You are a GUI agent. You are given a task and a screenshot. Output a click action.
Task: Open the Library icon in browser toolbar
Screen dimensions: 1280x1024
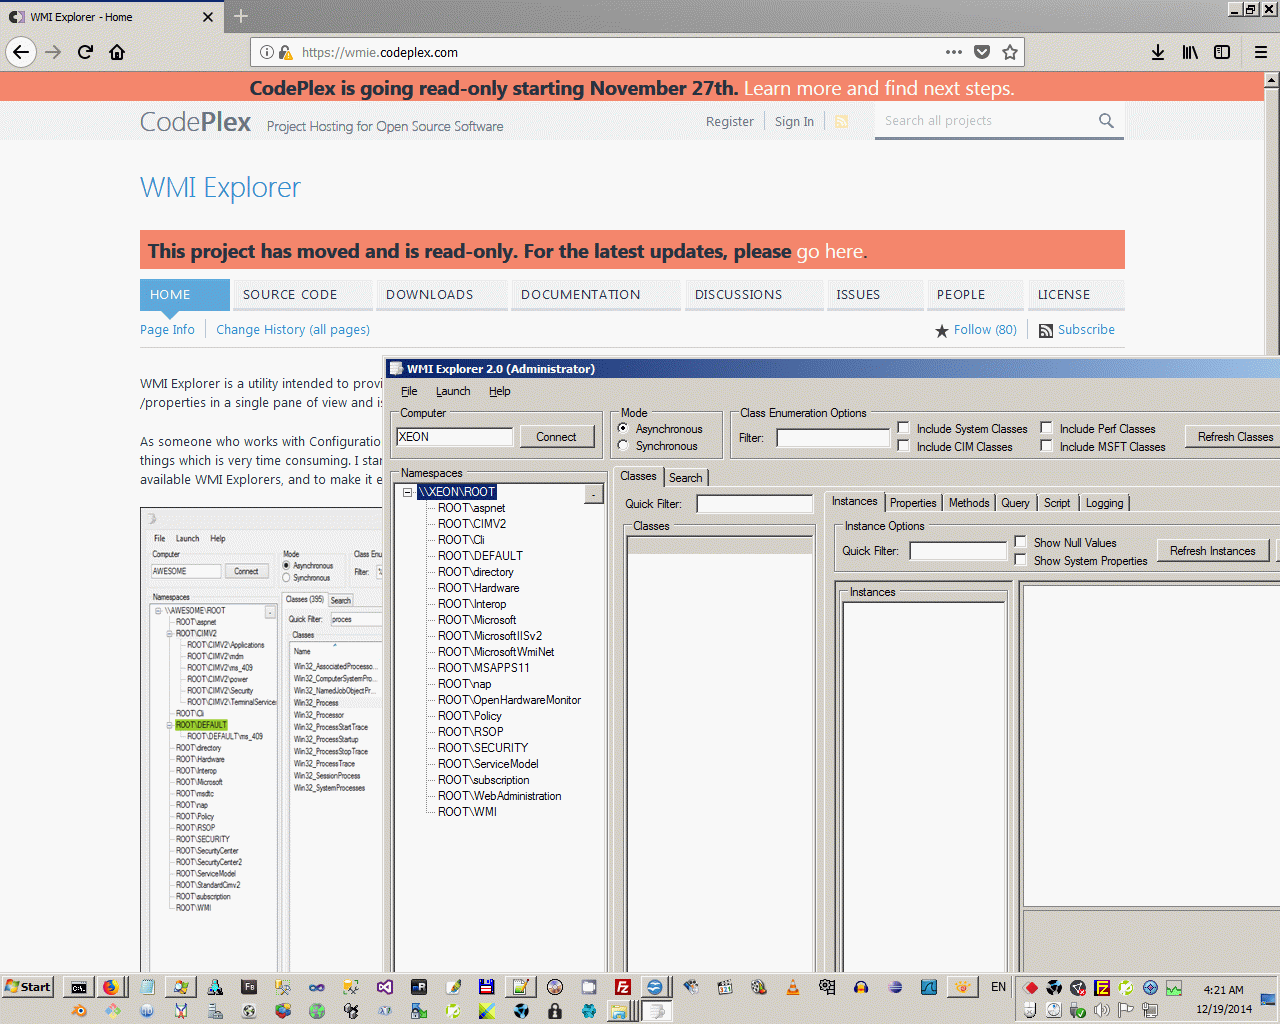click(x=1189, y=52)
